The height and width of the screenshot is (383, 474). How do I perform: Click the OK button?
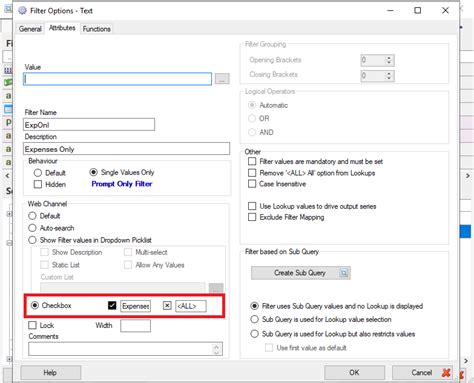tap(354, 373)
